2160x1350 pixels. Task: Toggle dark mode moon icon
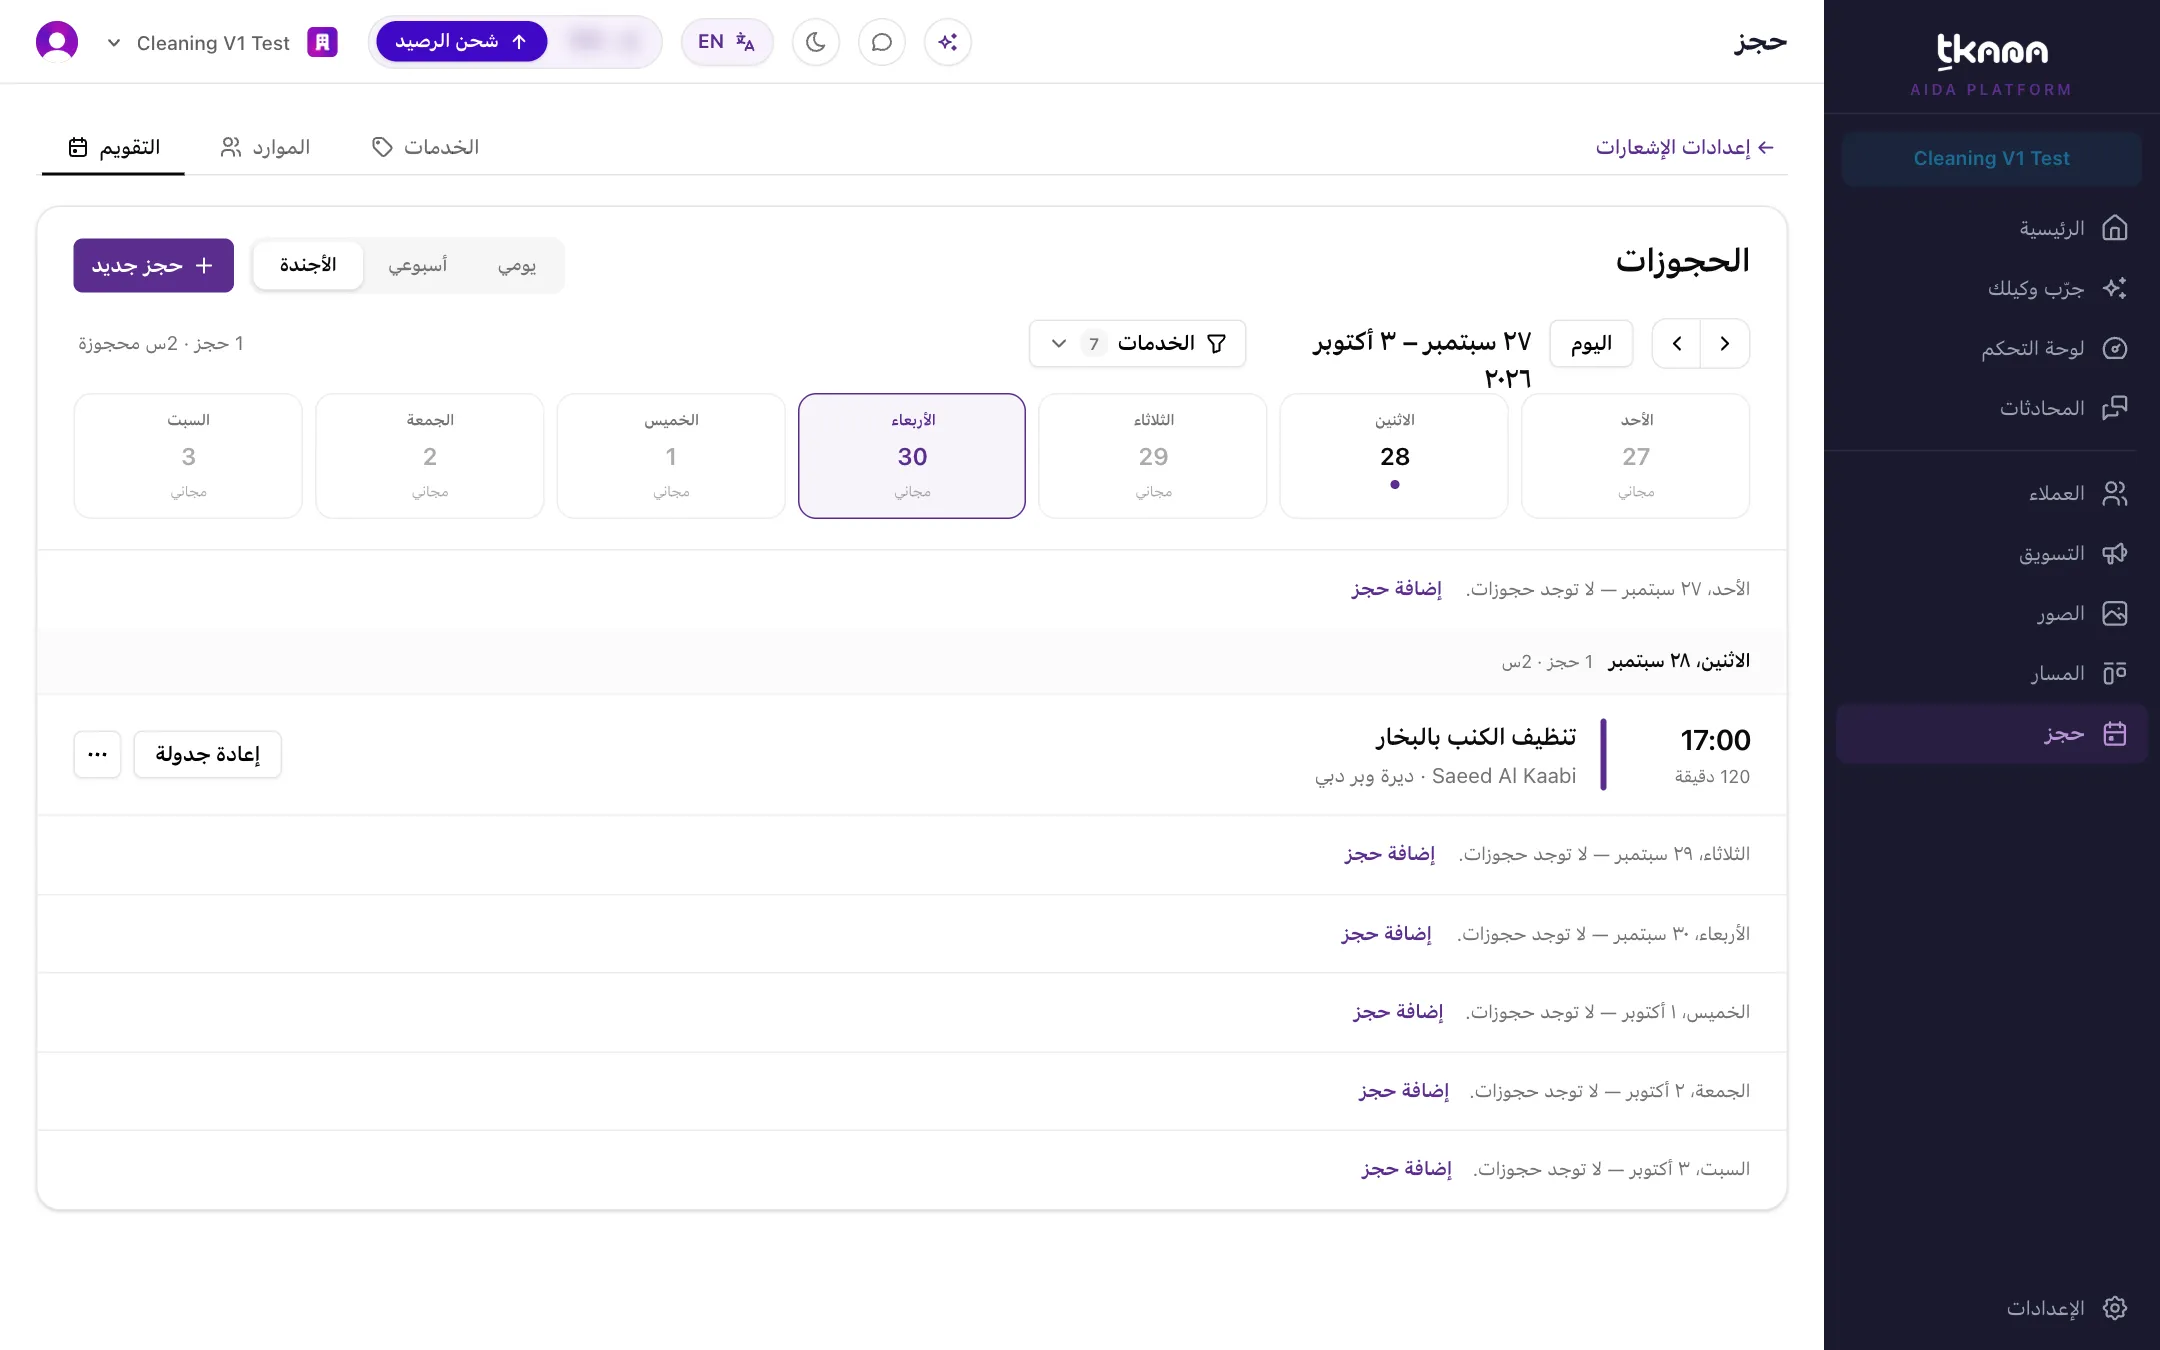click(816, 42)
